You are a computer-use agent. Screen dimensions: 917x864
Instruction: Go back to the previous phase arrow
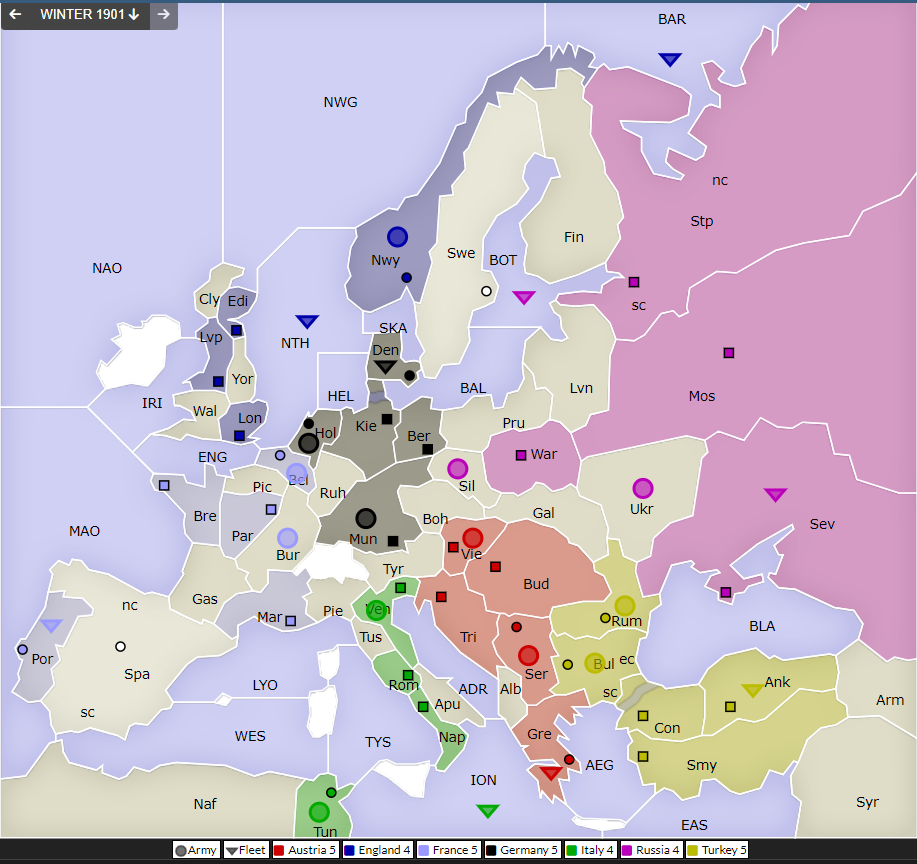(x=16, y=15)
